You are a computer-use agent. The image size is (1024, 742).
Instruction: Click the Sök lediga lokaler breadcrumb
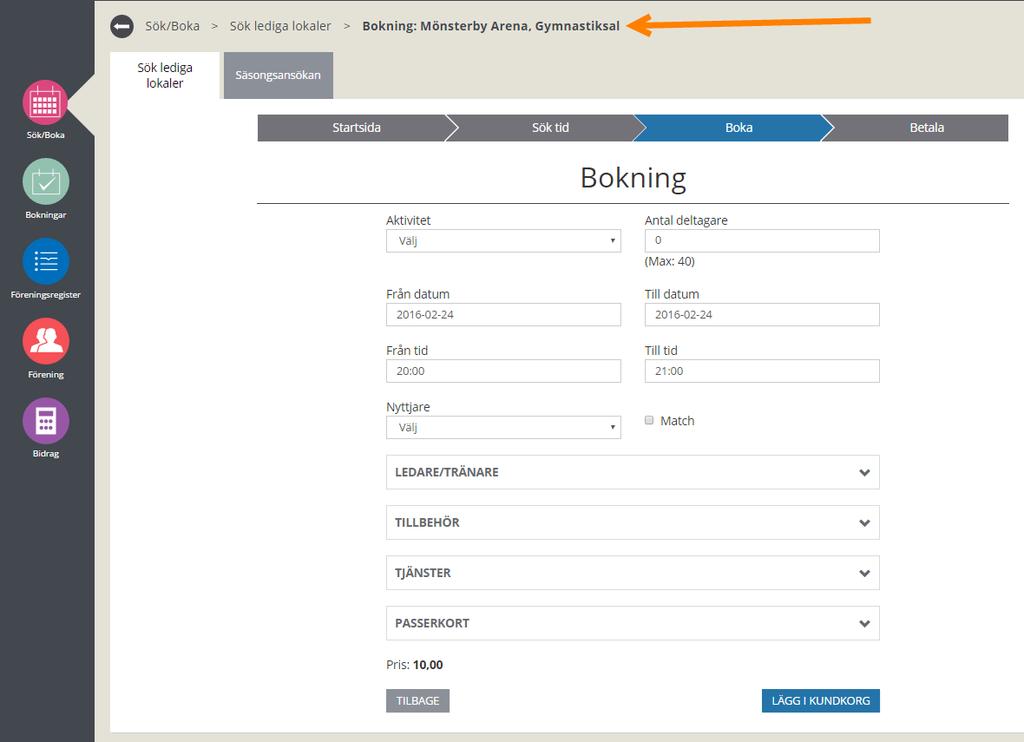pyautogui.click(x=280, y=26)
